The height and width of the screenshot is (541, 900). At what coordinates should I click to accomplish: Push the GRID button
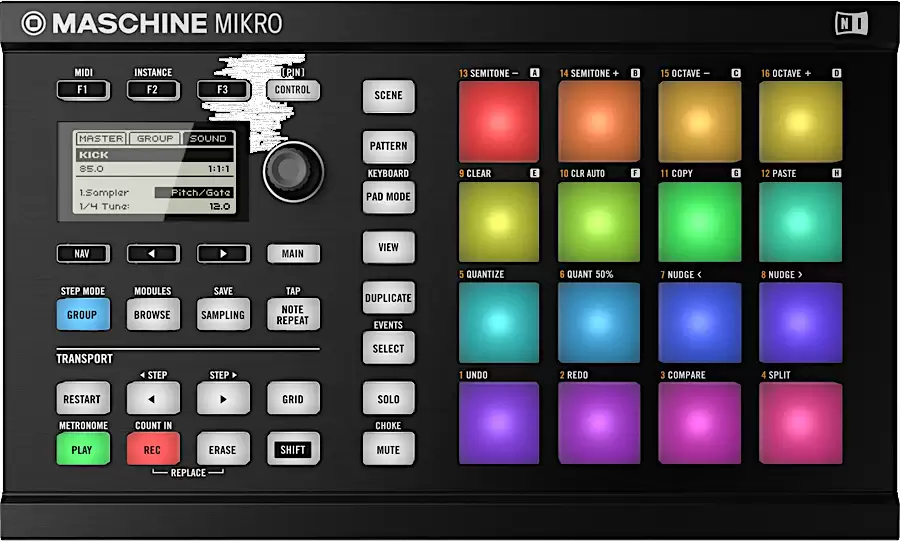point(293,399)
